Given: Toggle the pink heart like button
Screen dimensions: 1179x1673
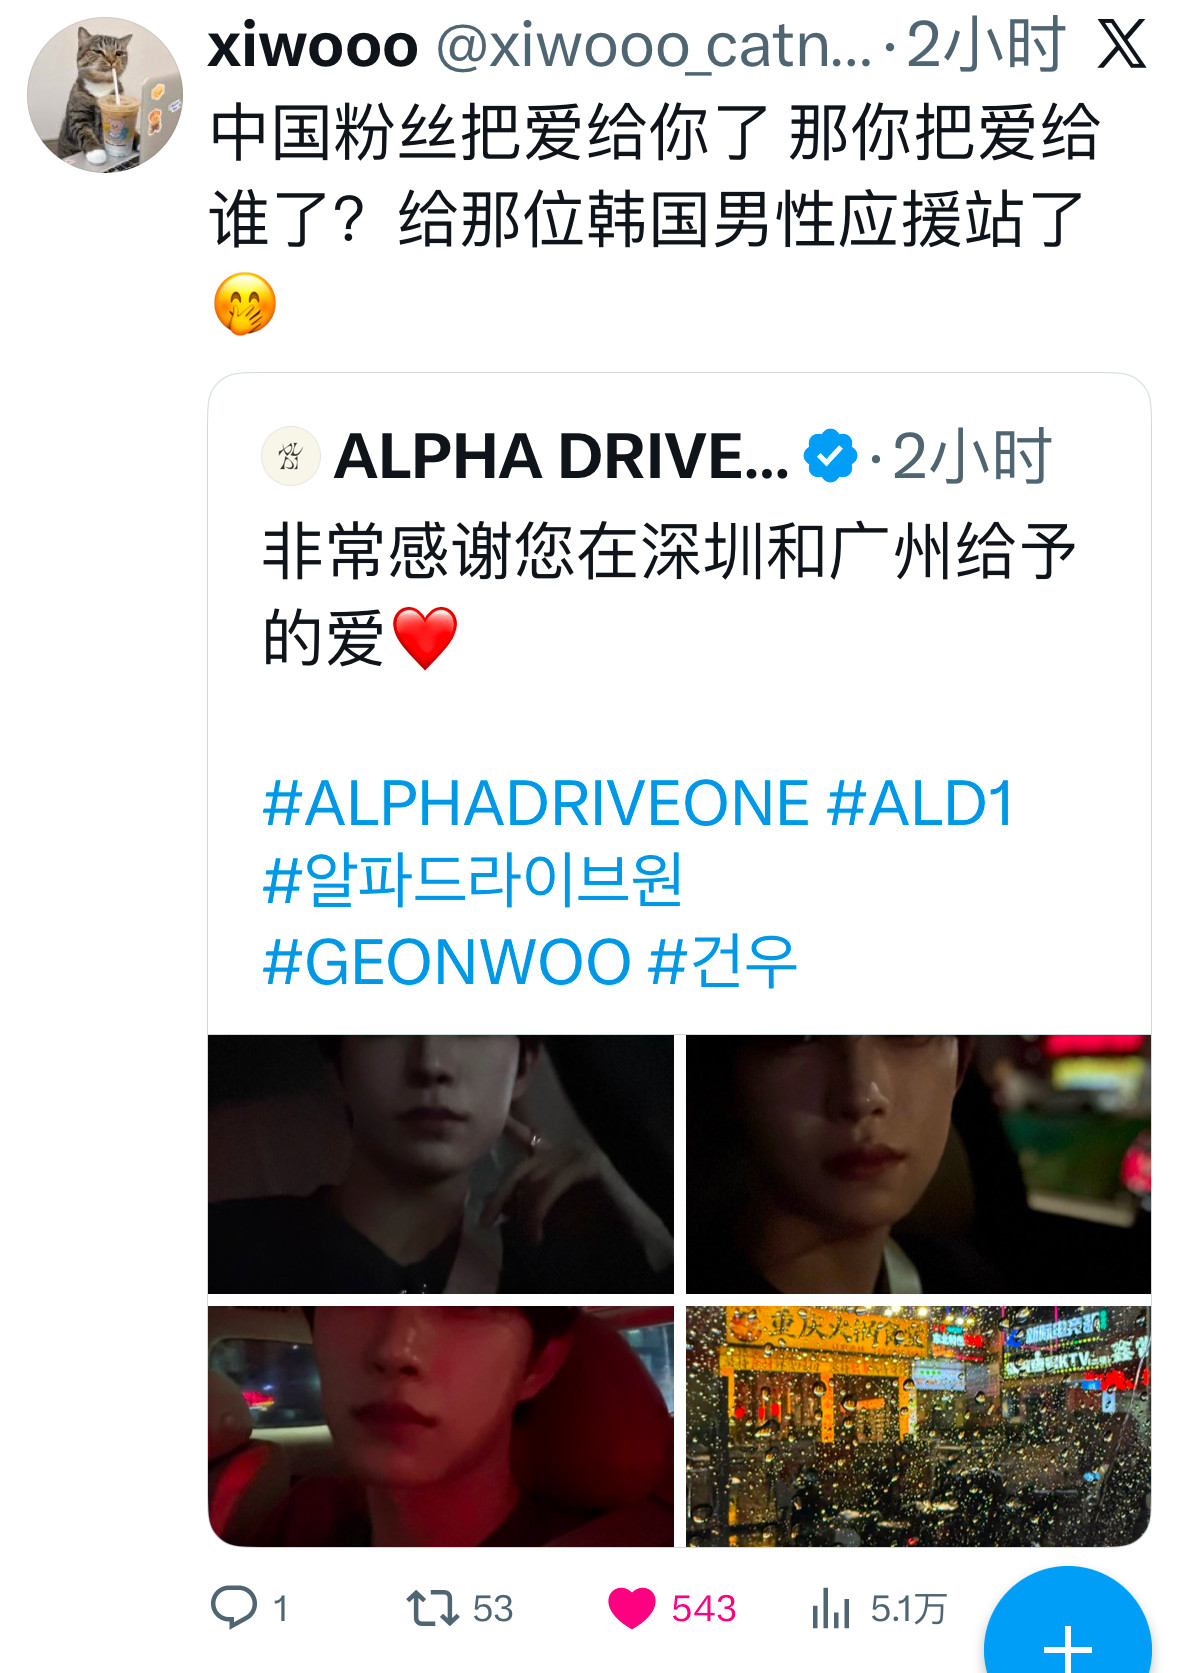Looking at the screenshot, I should [632, 1608].
